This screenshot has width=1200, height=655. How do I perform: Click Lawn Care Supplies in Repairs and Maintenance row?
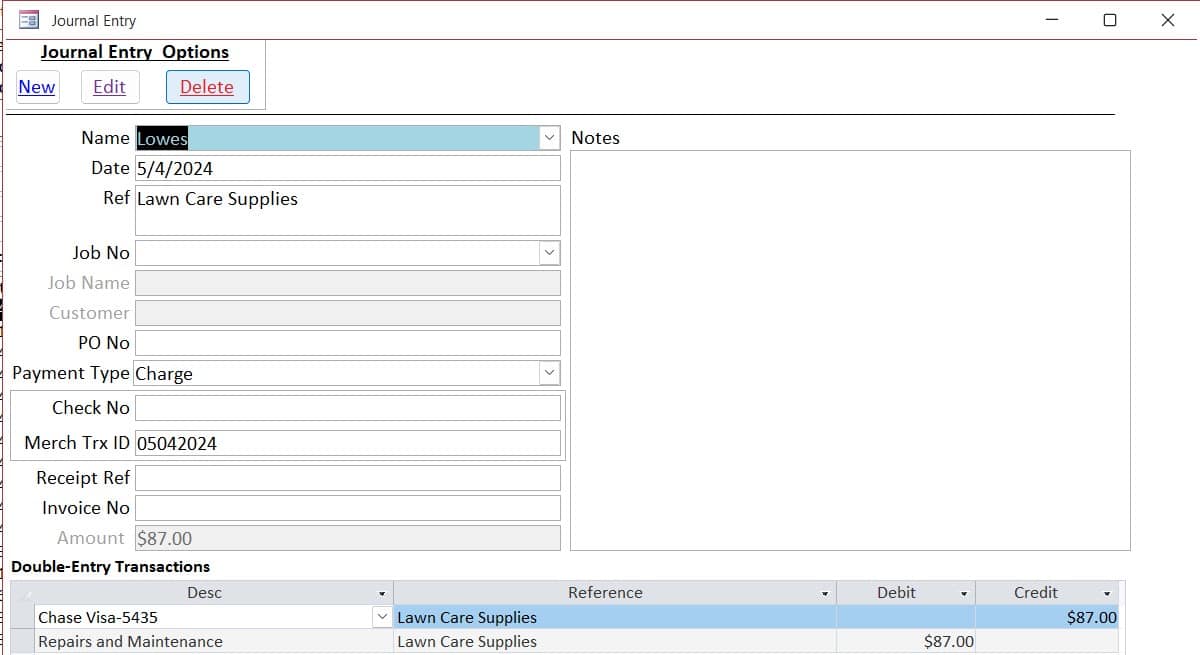(x=615, y=642)
